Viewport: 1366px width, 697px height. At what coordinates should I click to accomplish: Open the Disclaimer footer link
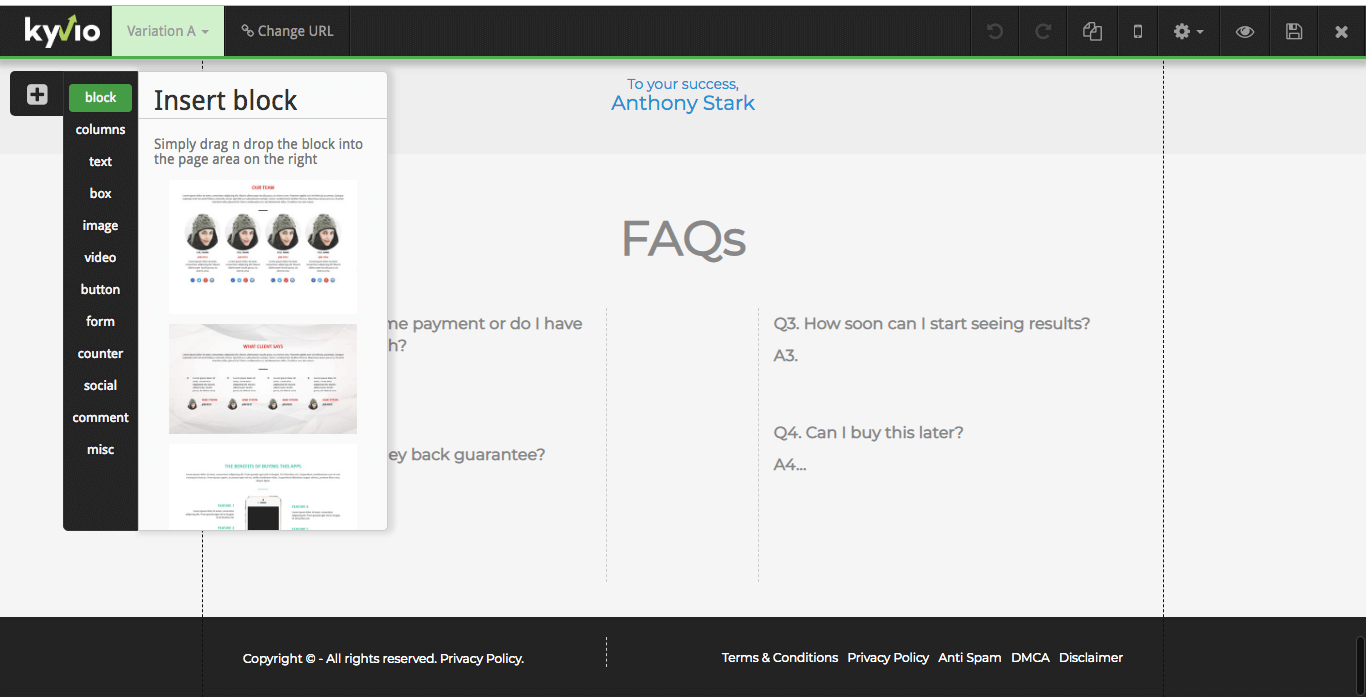1091,657
